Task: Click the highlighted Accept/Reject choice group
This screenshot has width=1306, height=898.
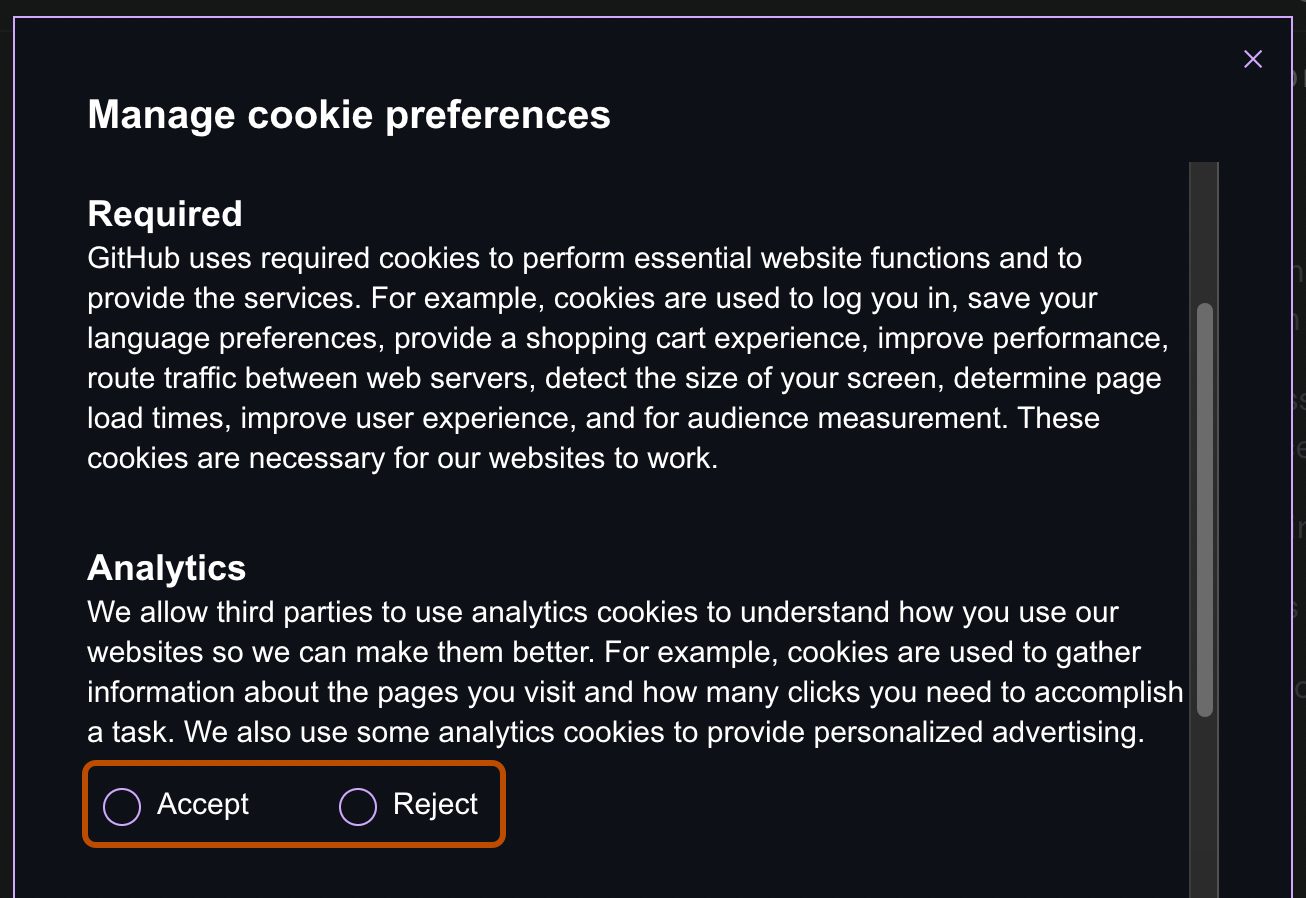Action: pyautogui.click(x=293, y=804)
